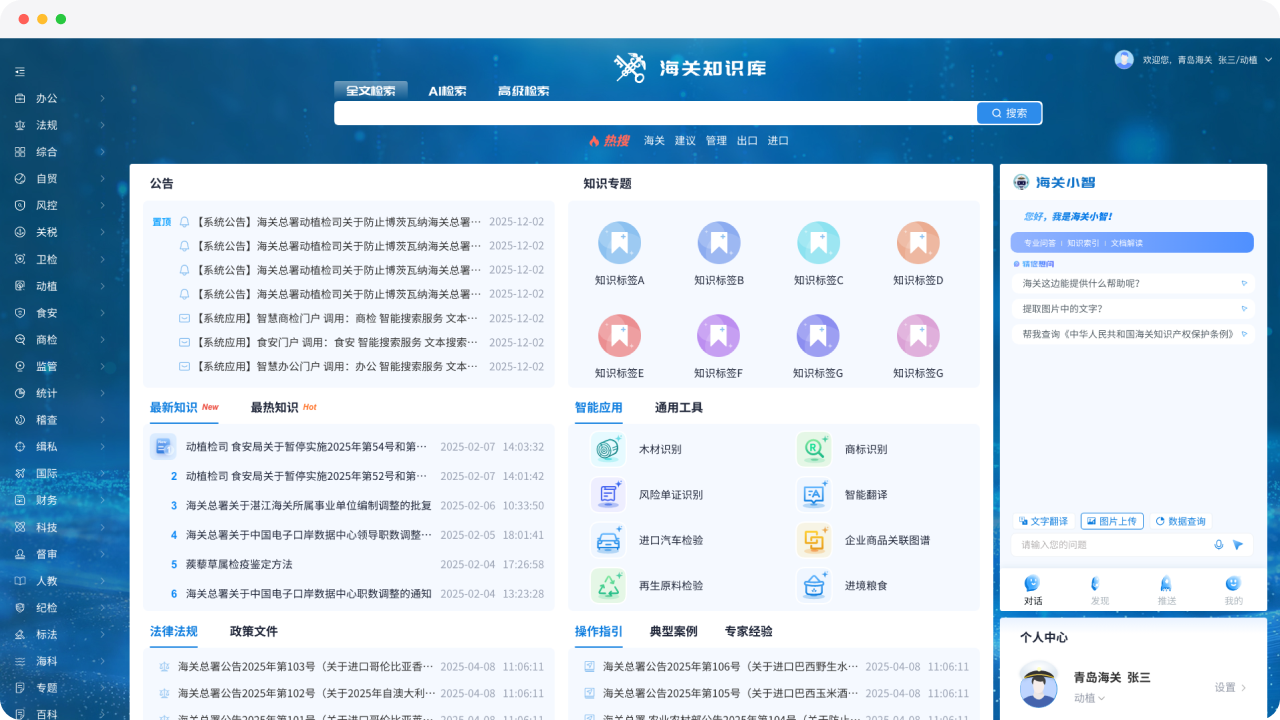Open the 企业商品关联图谱 icon
The width and height of the screenshot is (1280, 720).
(814, 540)
